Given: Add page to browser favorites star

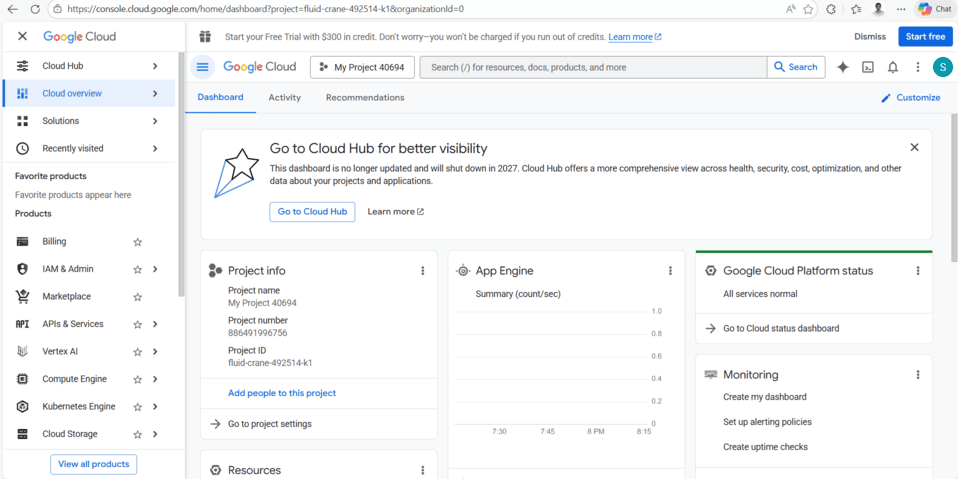Looking at the screenshot, I should (808, 9).
